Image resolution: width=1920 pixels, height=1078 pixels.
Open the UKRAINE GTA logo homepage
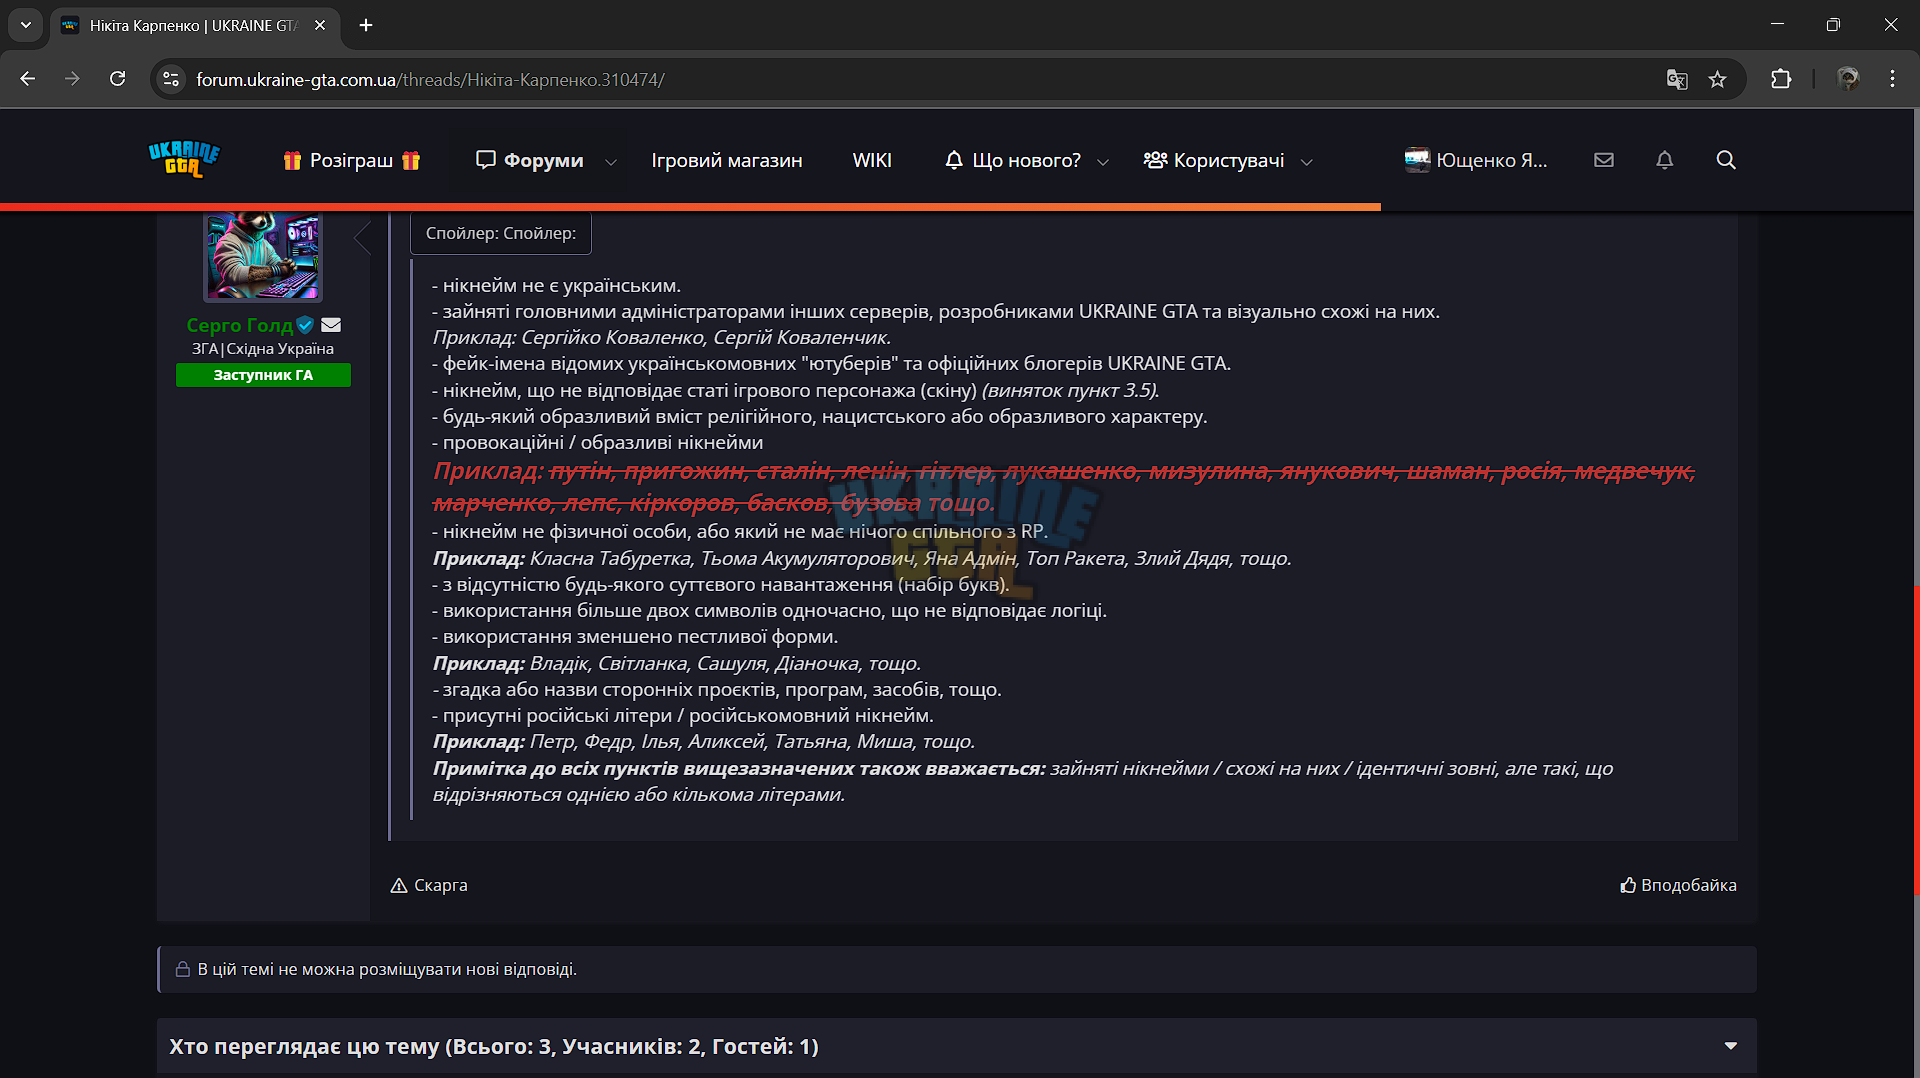[184, 159]
